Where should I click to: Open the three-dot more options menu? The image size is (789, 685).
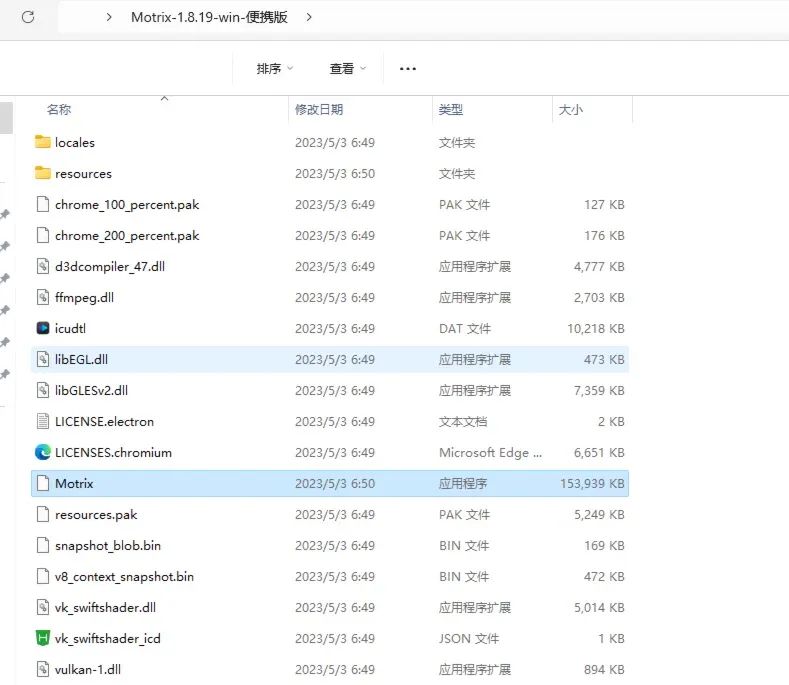coord(408,68)
